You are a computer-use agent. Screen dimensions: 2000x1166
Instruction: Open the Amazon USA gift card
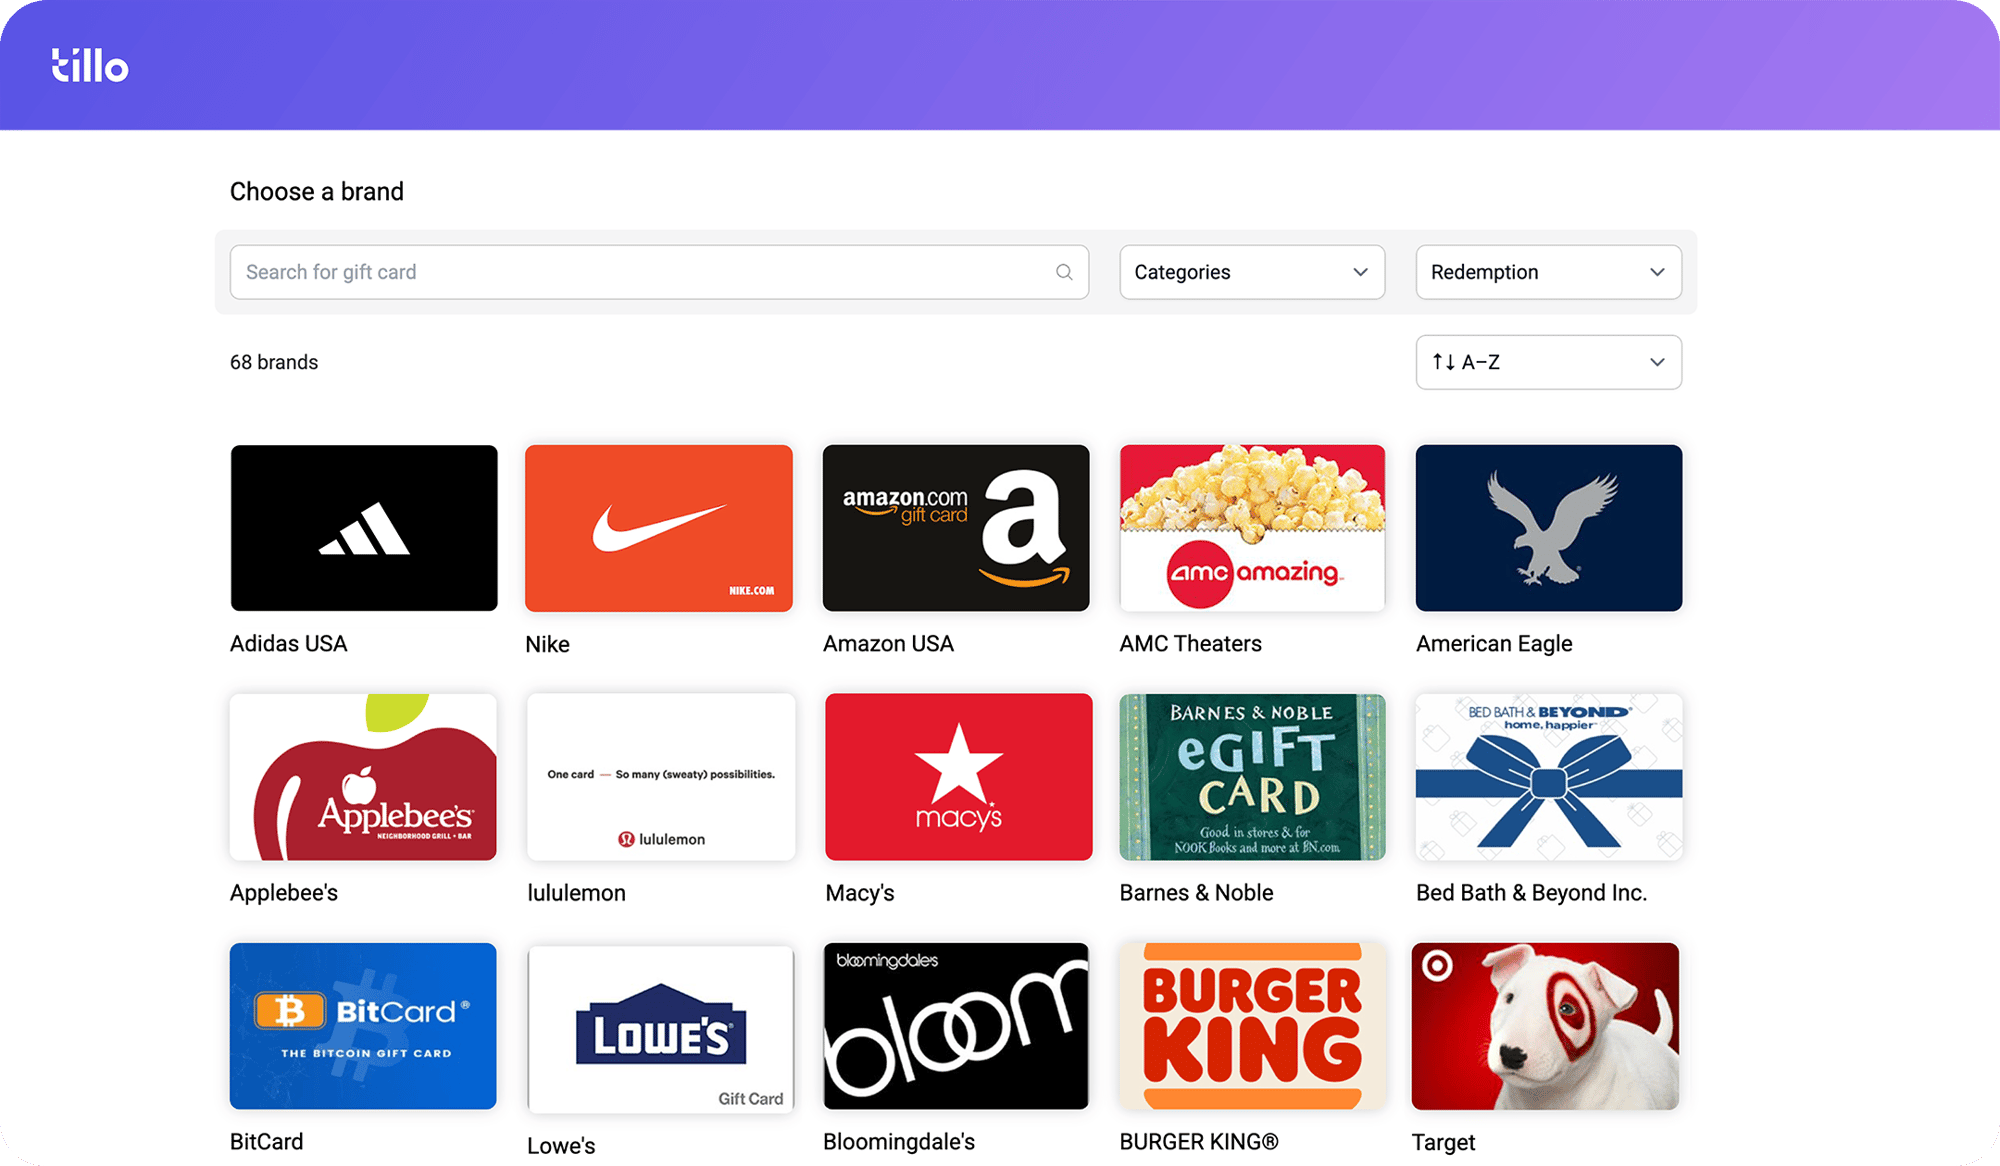pos(955,528)
